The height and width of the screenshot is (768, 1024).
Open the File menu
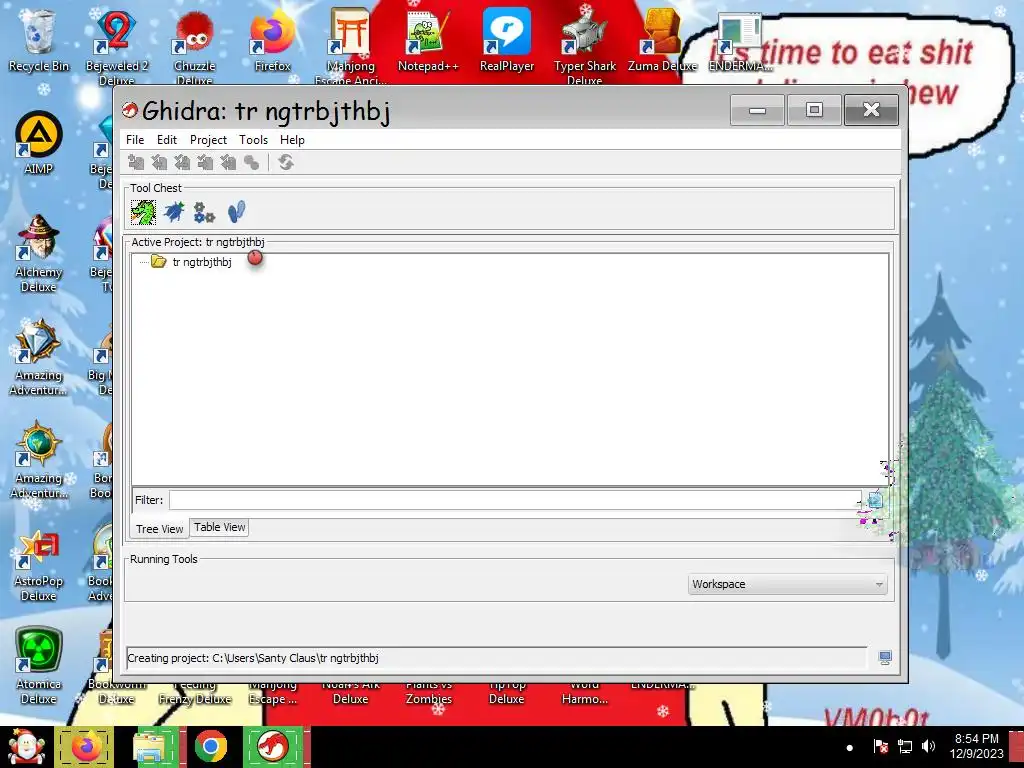coord(135,140)
